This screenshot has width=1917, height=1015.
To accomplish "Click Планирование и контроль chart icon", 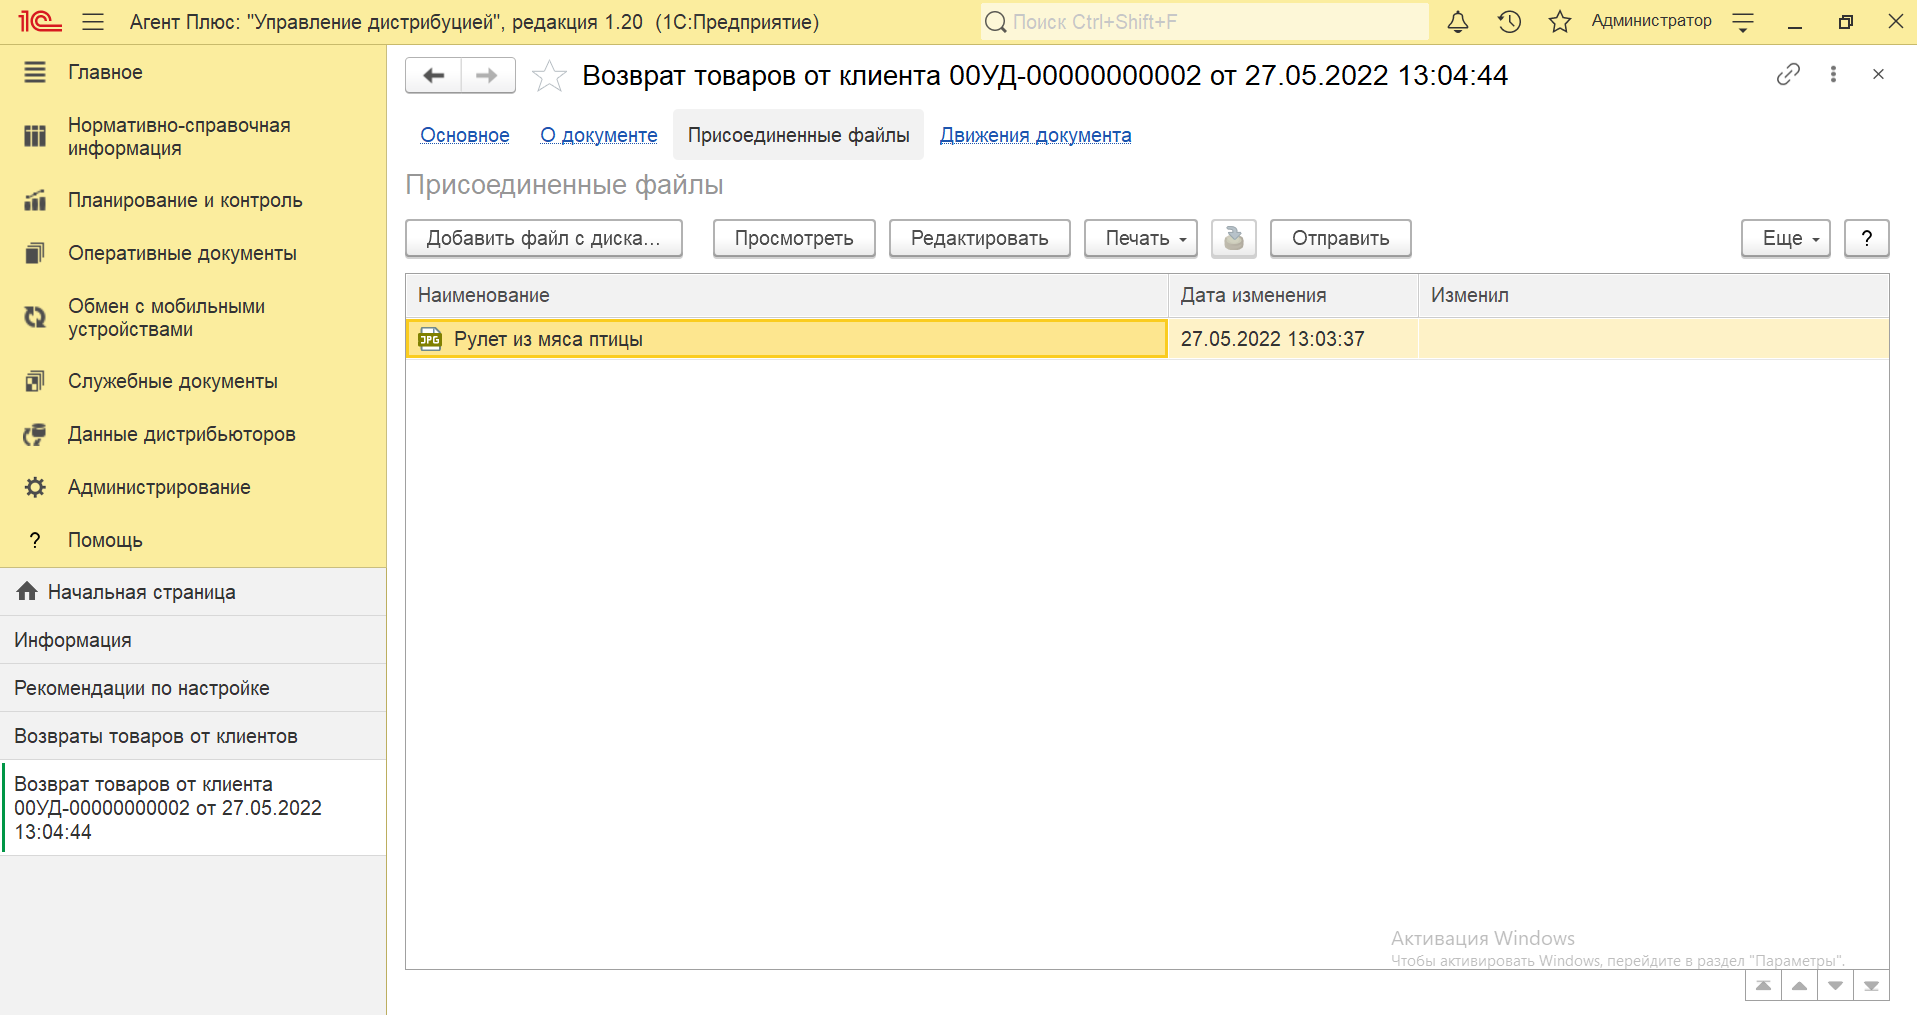I will [x=35, y=200].
